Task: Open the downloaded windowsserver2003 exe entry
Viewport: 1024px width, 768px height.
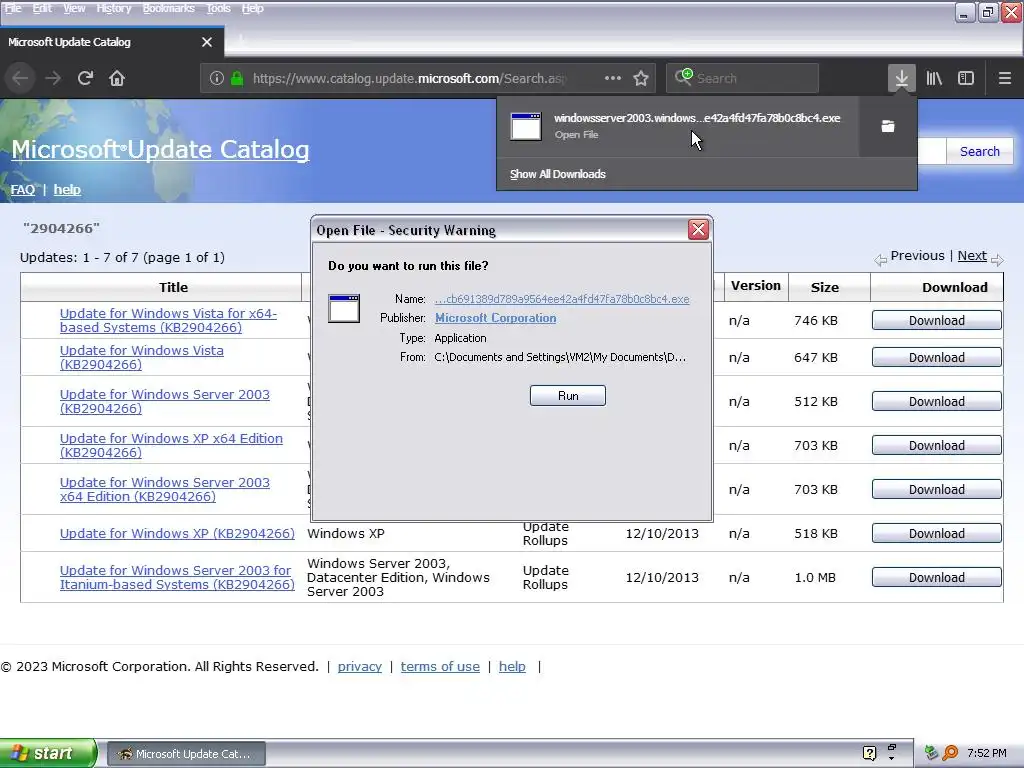Action: tap(678, 126)
